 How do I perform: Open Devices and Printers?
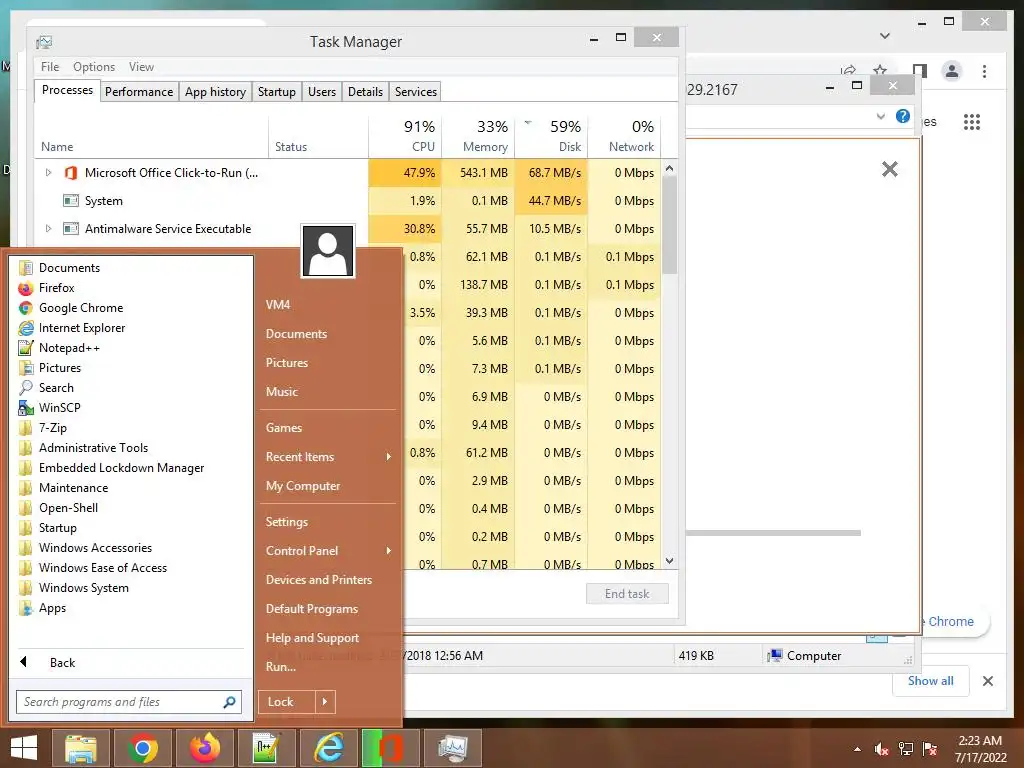pyautogui.click(x=319, y=580)
